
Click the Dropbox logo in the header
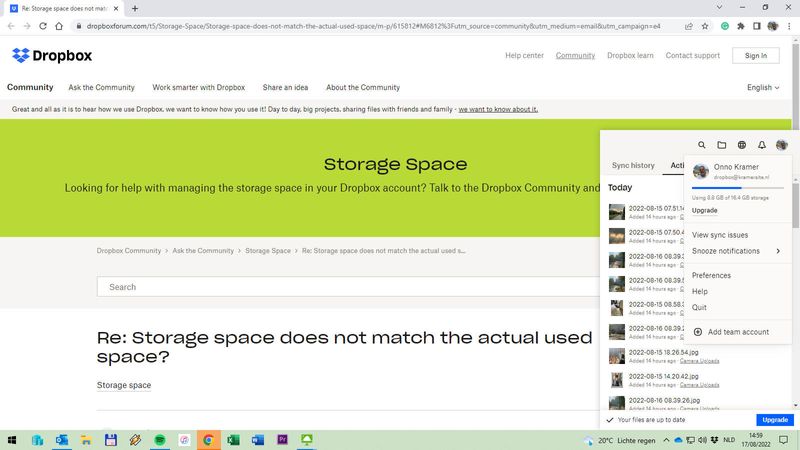click(x=52, y=55)
